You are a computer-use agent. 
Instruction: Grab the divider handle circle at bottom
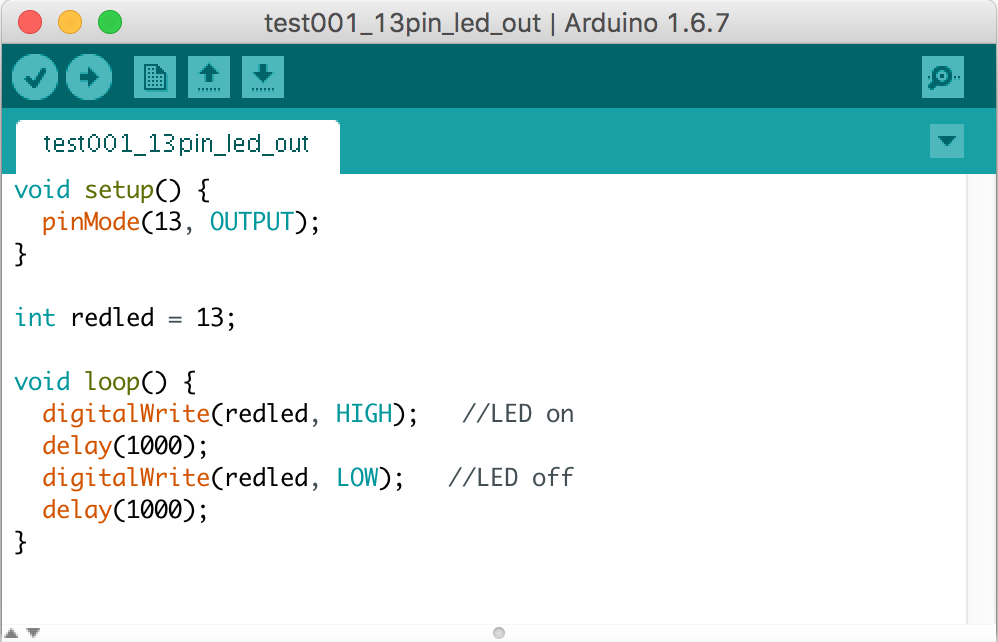pyautogui.click(x=499, y=632)
